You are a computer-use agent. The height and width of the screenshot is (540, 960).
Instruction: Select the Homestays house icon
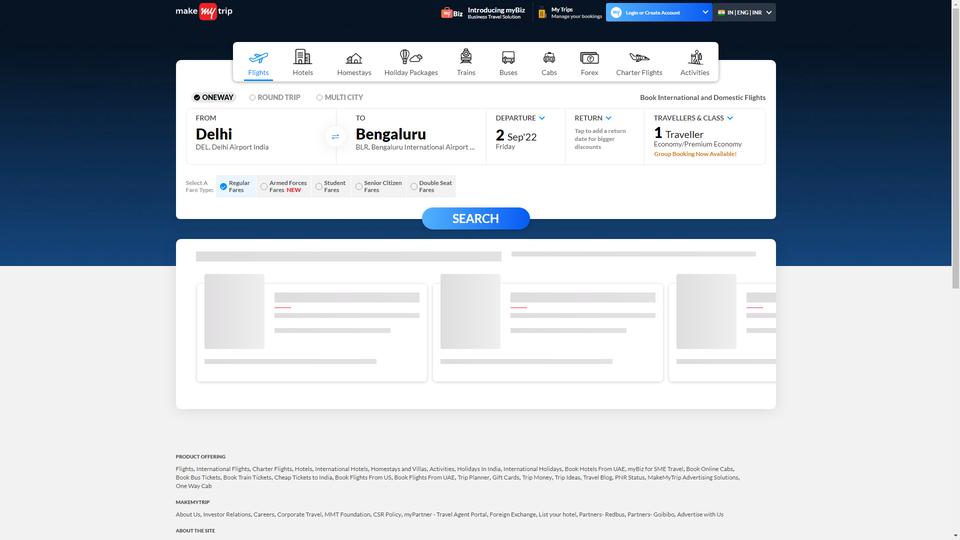point(354,59)
